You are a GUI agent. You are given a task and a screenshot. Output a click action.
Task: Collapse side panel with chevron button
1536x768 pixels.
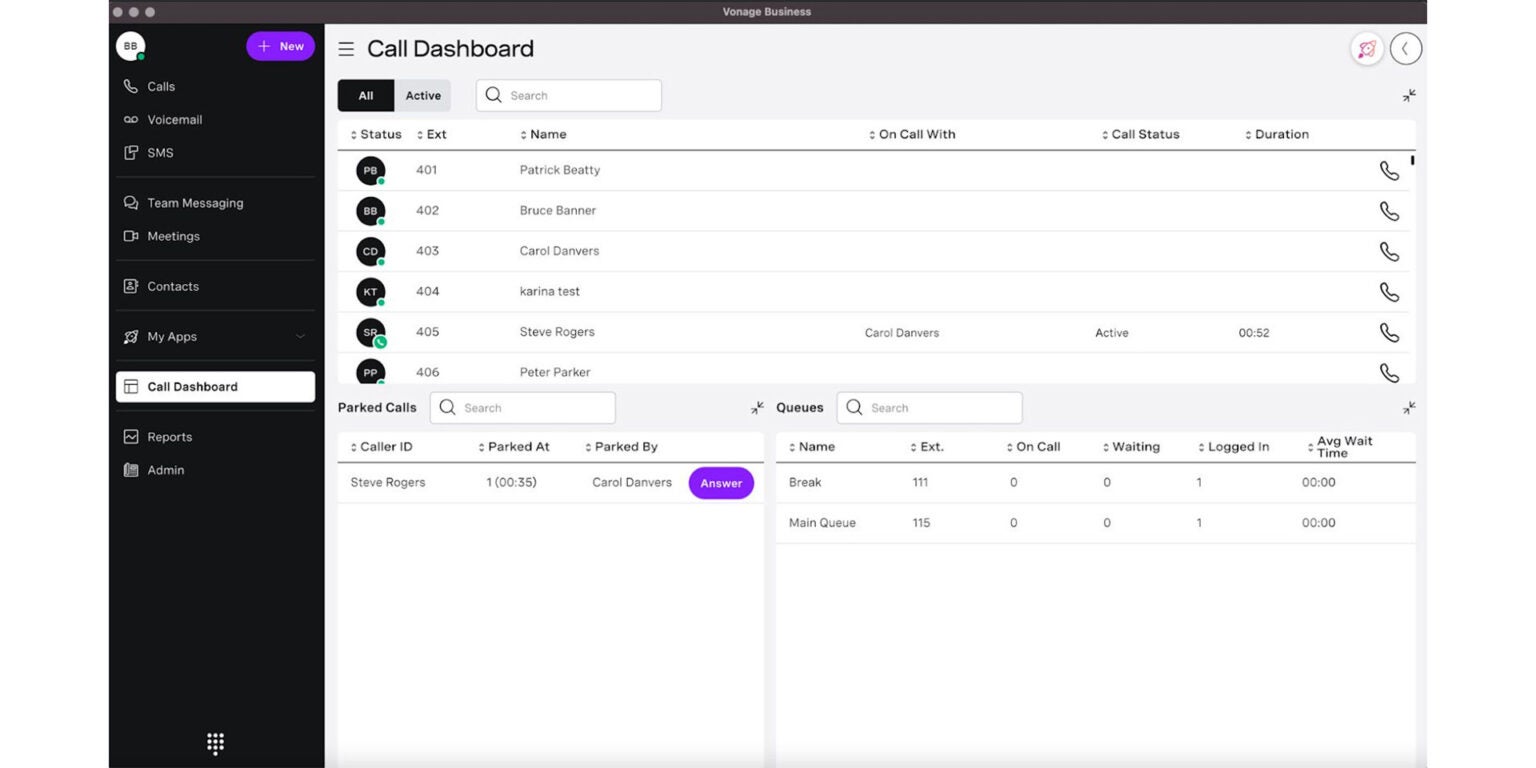pyautogui.click(x=1405, y=49)
